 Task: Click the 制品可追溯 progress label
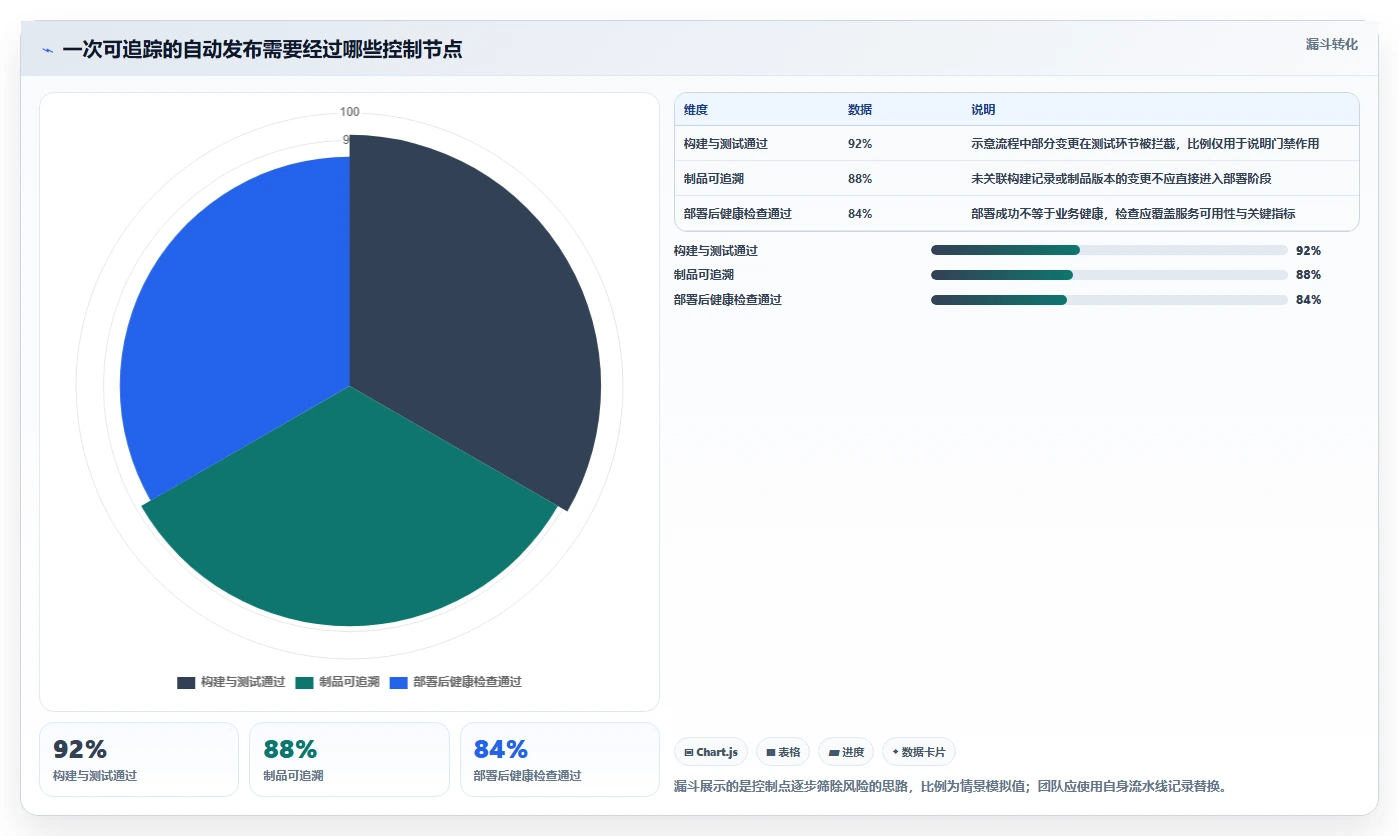tap(704, 275)
